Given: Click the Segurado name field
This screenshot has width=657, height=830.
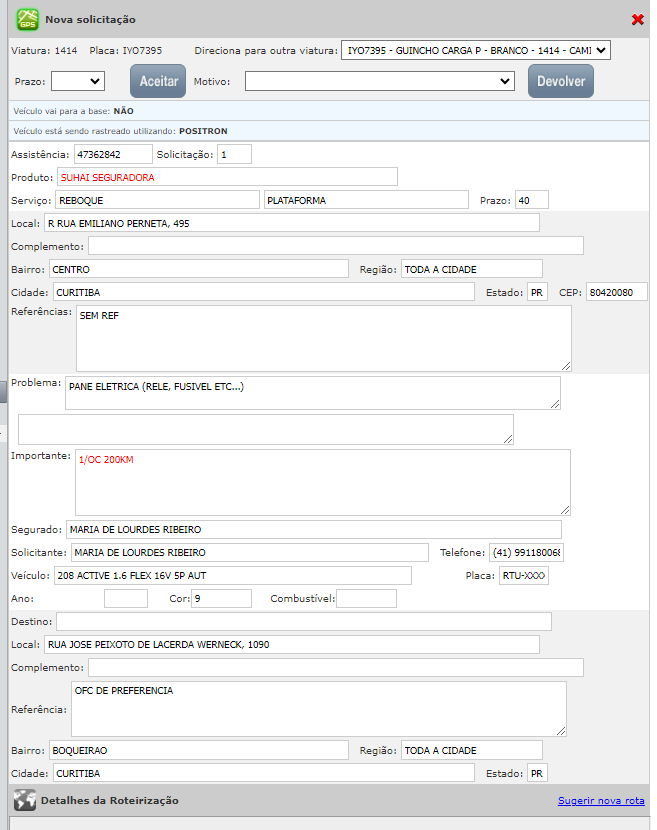Looking at the screenshot, I should [313, 529].
